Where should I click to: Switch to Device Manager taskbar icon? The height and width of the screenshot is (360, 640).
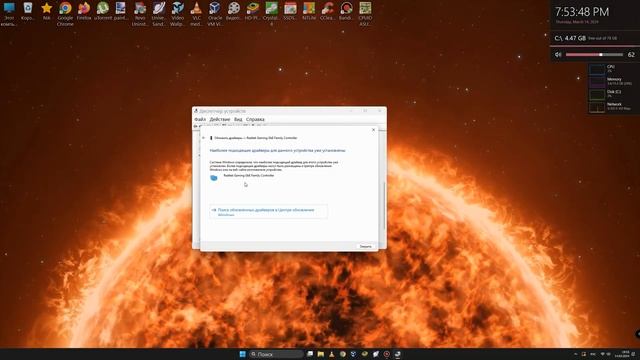point(397,354)
